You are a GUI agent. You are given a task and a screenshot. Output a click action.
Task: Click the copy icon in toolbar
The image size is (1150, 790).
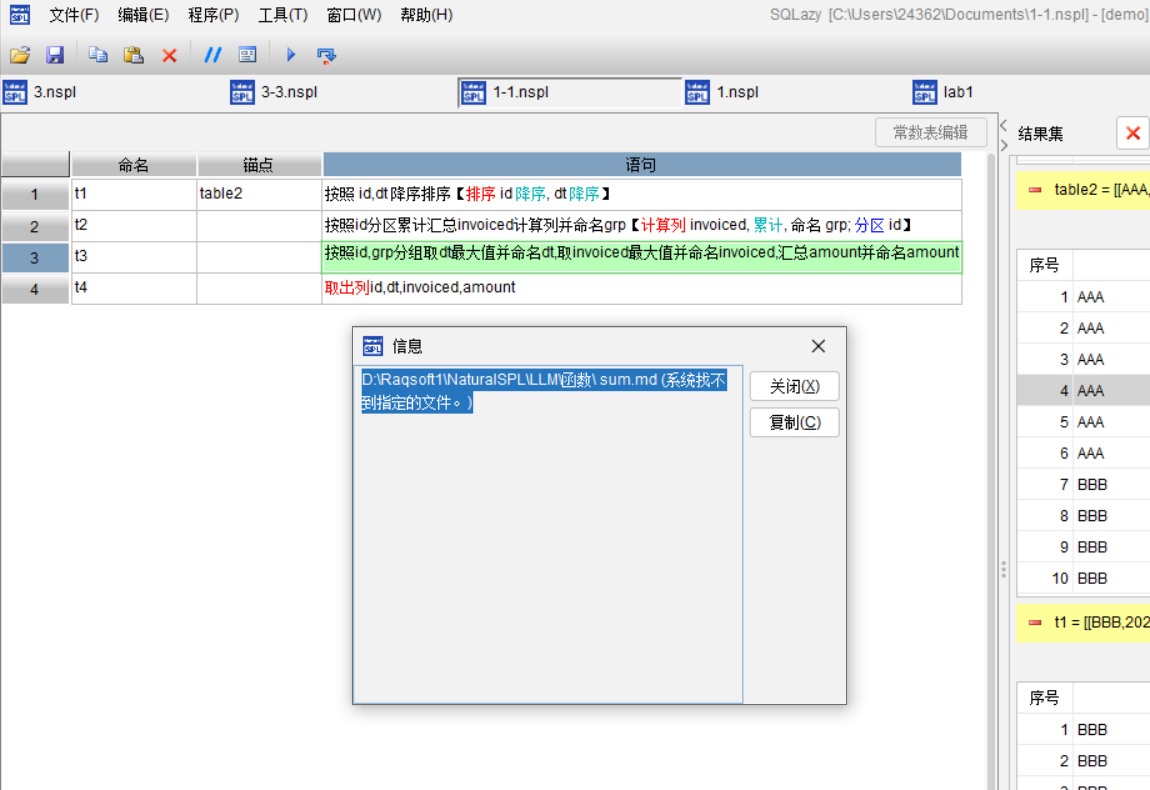[x=98, y=55]
